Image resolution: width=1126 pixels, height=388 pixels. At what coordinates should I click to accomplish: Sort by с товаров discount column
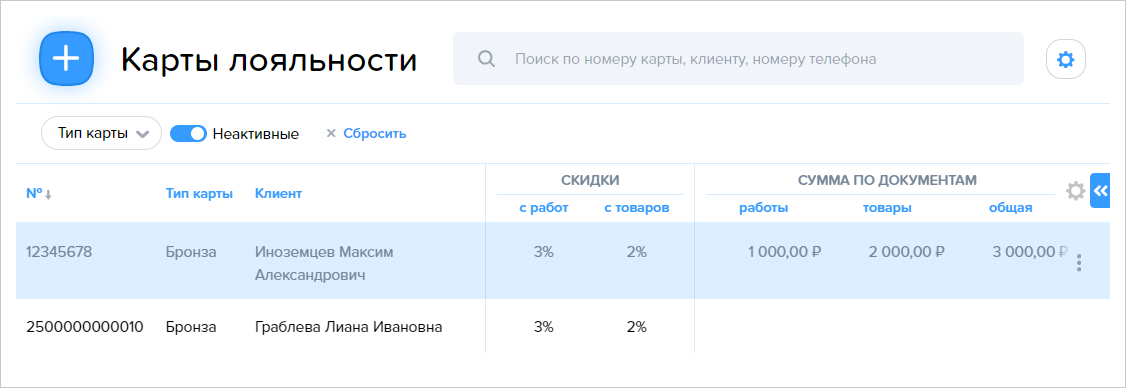click(x=636, y=208)
